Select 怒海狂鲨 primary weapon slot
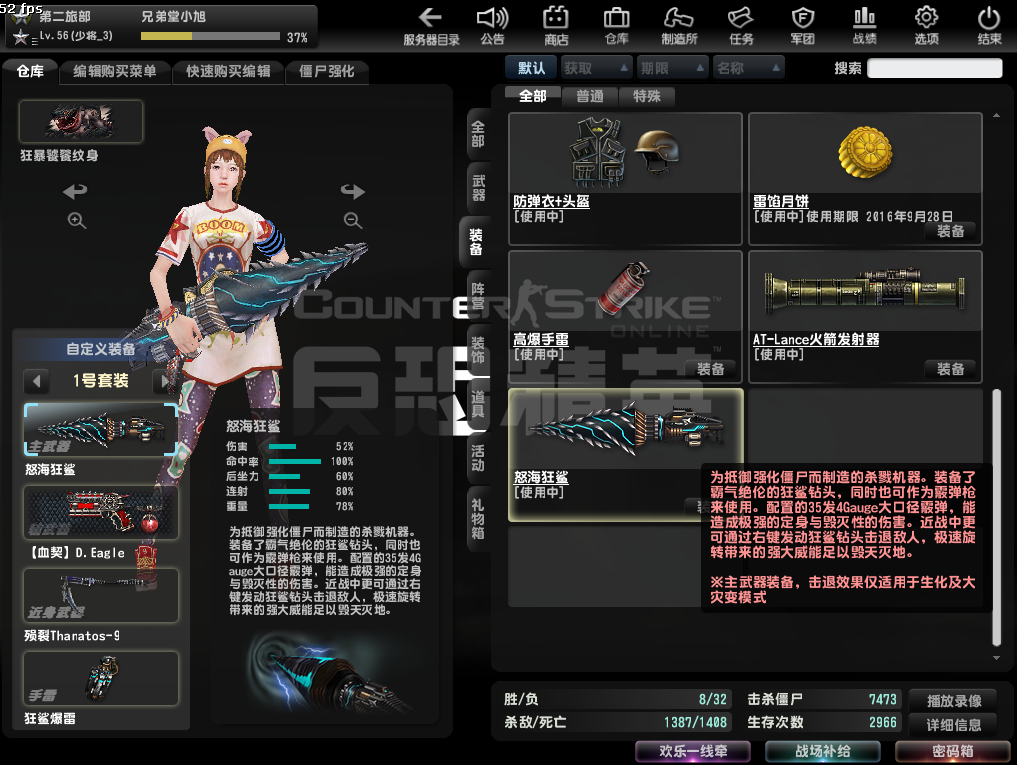The height and width of the screenshot is (765, 1017). 101,429
